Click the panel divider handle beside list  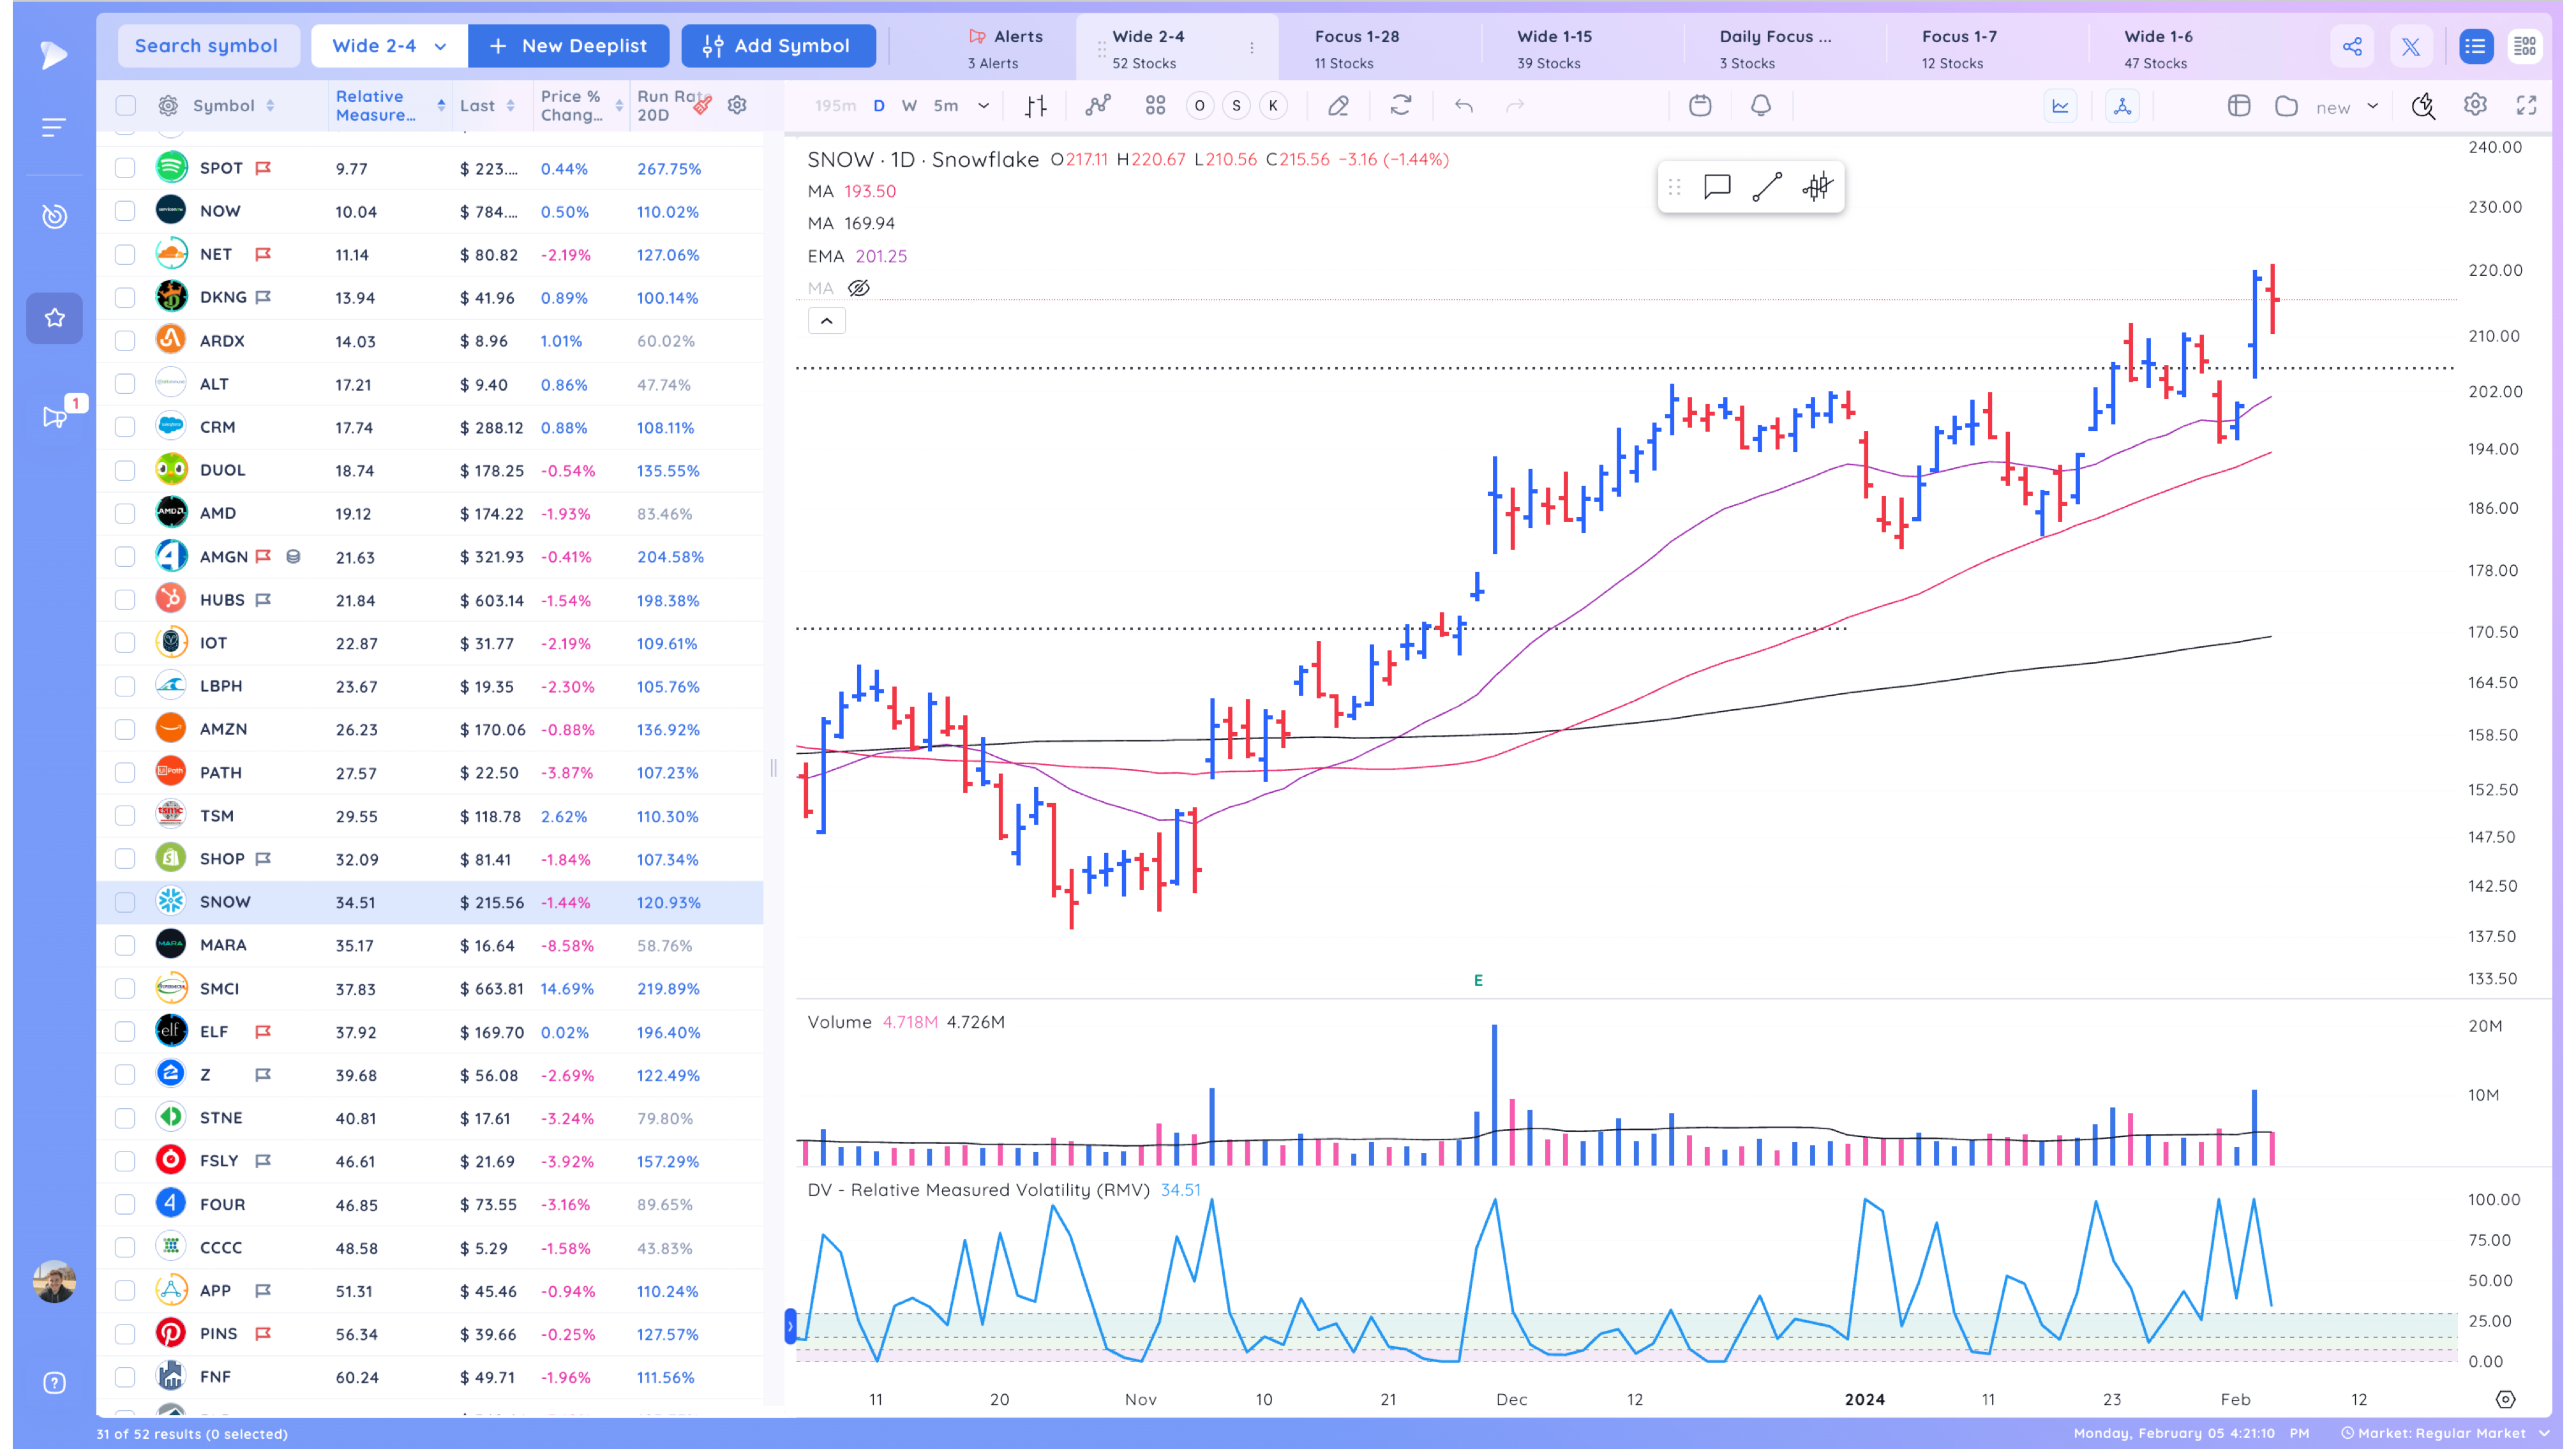[773, 768]
